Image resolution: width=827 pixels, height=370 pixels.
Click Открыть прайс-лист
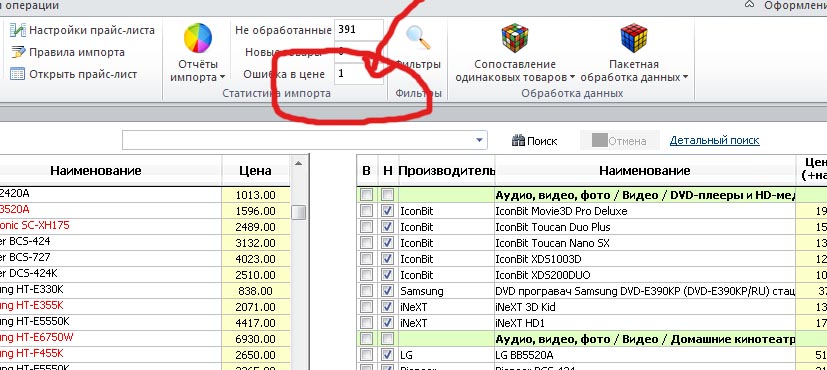pyautogui.click(x=73, y=74)
